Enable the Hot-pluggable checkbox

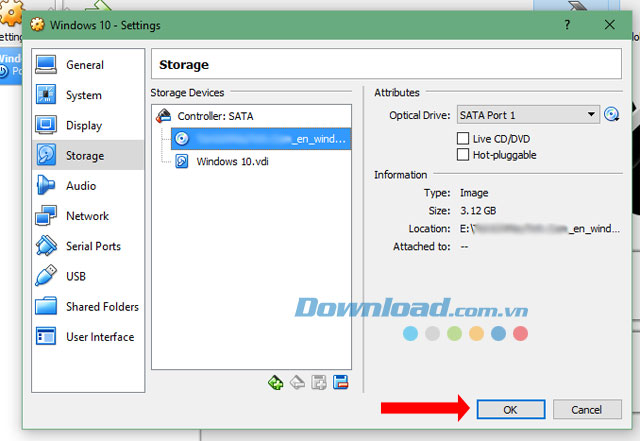[x=463, y=155]
